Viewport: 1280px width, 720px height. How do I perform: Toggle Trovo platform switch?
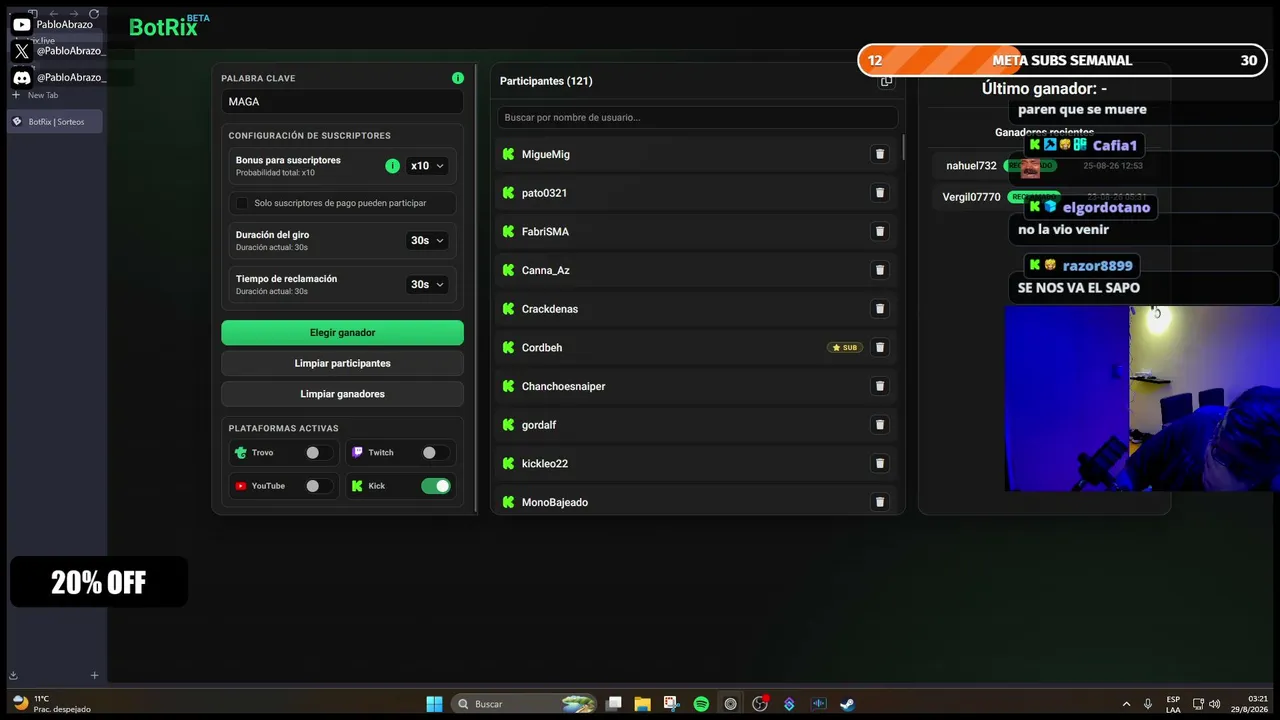click(319, 453)
